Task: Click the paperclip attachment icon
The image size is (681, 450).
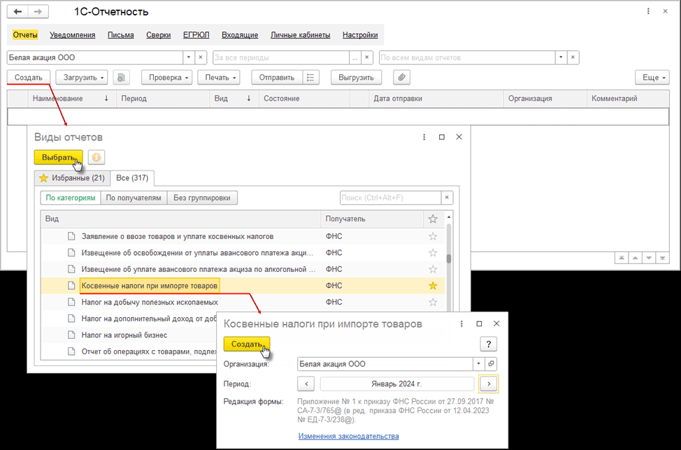Action: (401, 77)
